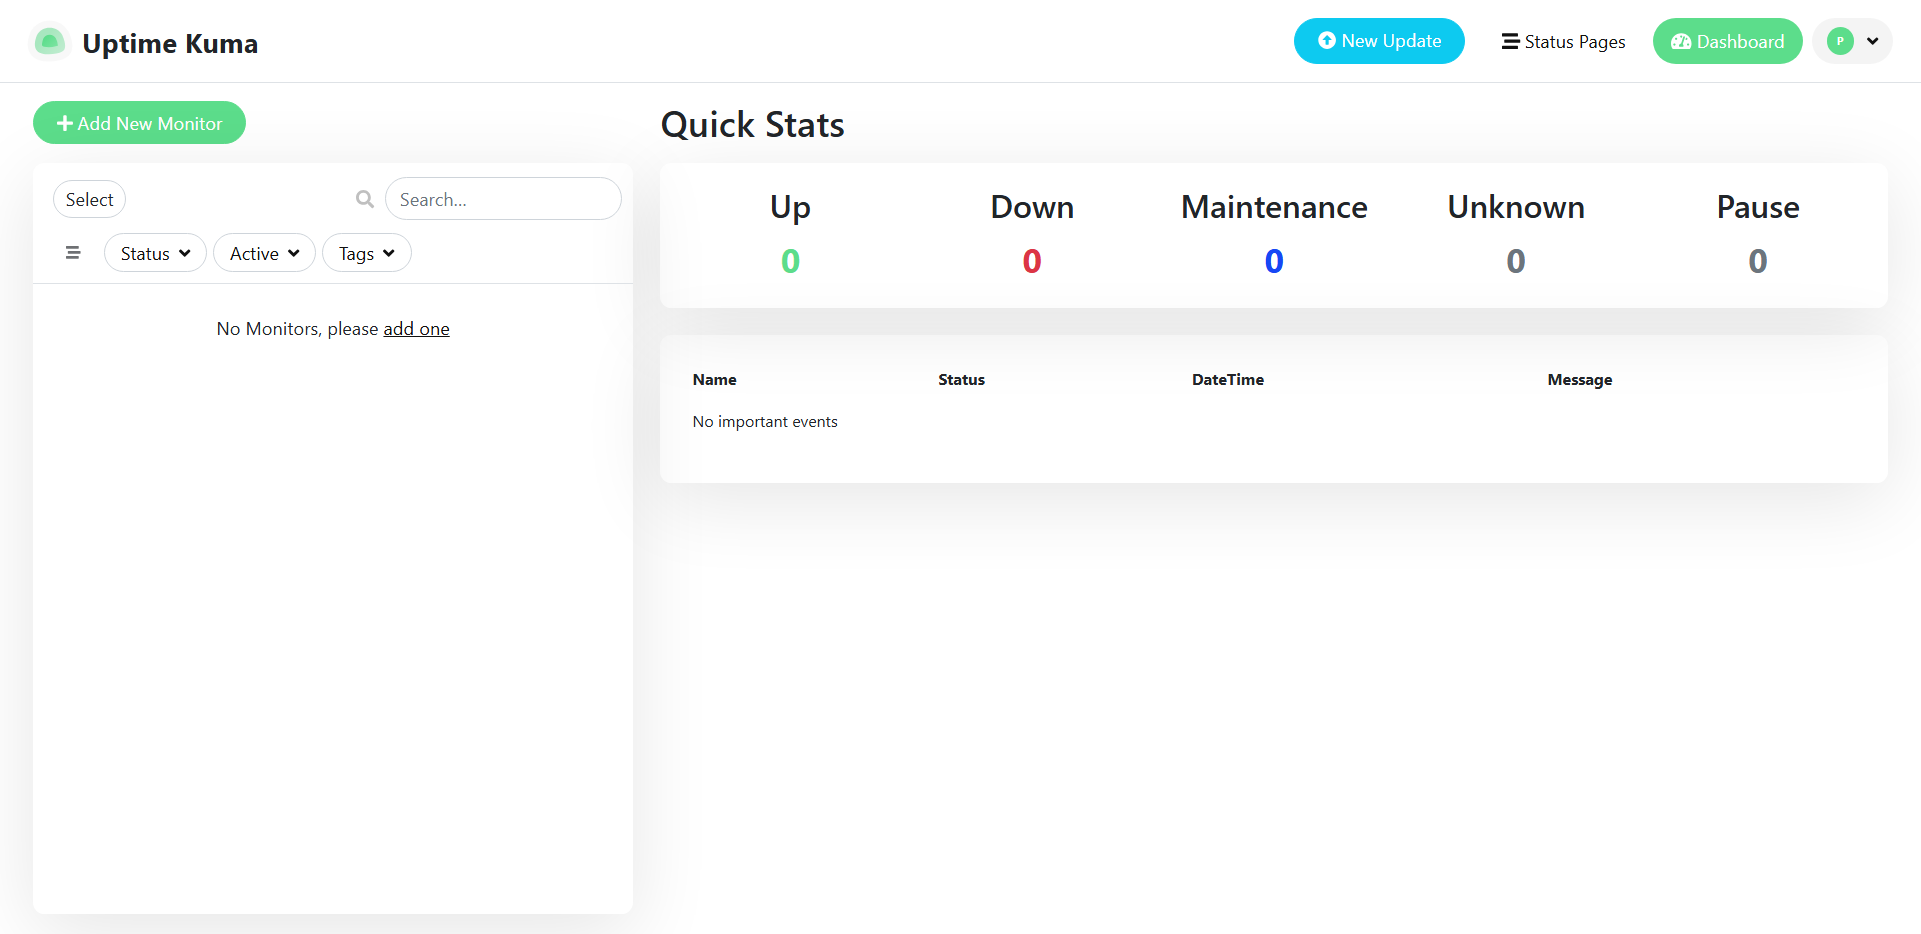The image size is (1921, 934).
Task: Follow the 'add one' link
Action: 416,329
